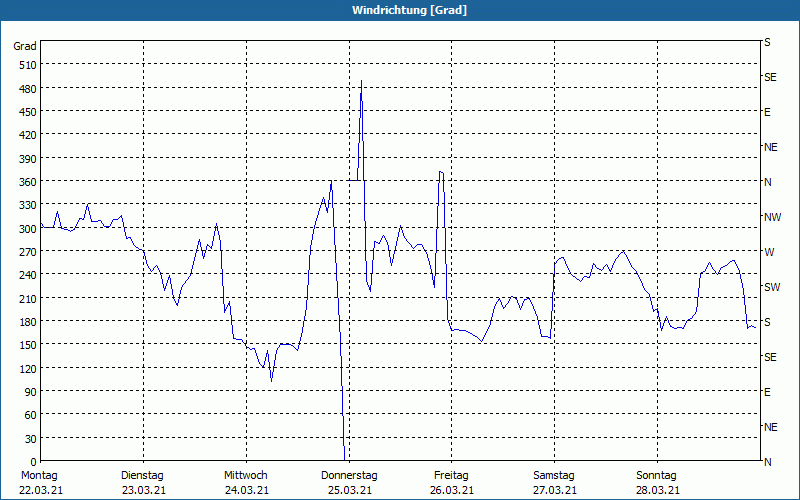This screenshot has width=800, height=500.
Task: Click the 'E' compass label at 90 level
Action: (767, 392)
